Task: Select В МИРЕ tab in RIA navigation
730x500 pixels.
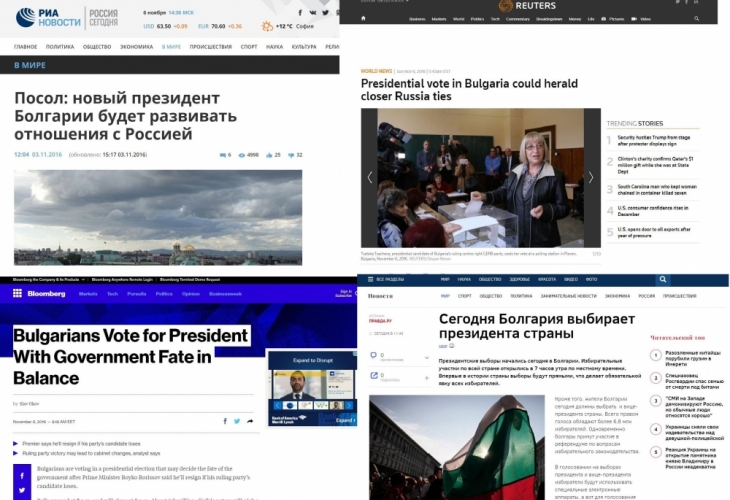Action: pyautogui.click(x=171, y=47)
